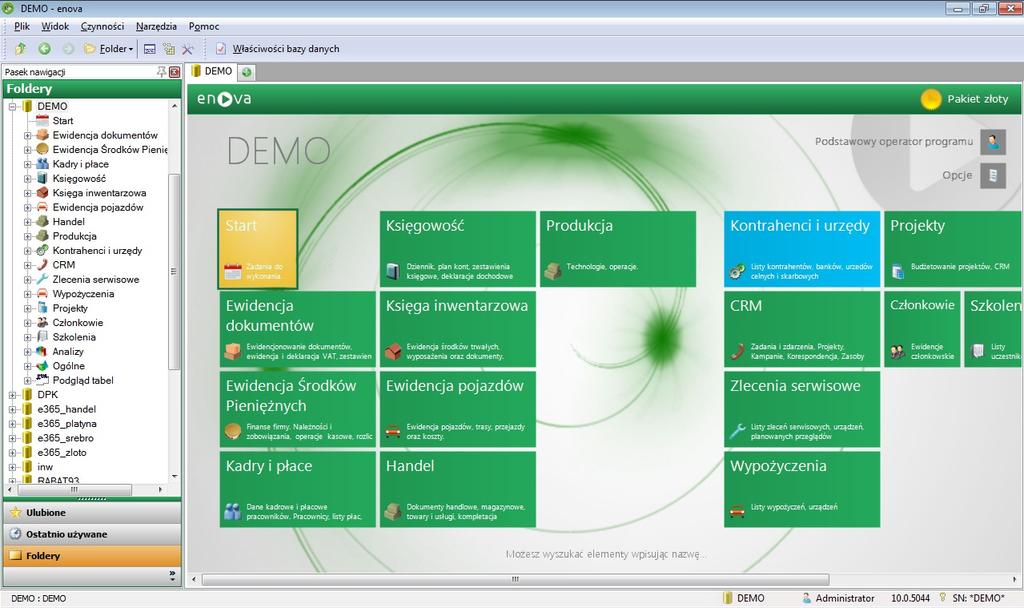Click the main horizontal scrollbar
Screen dimensions: 1024x608
pos(515,579)
